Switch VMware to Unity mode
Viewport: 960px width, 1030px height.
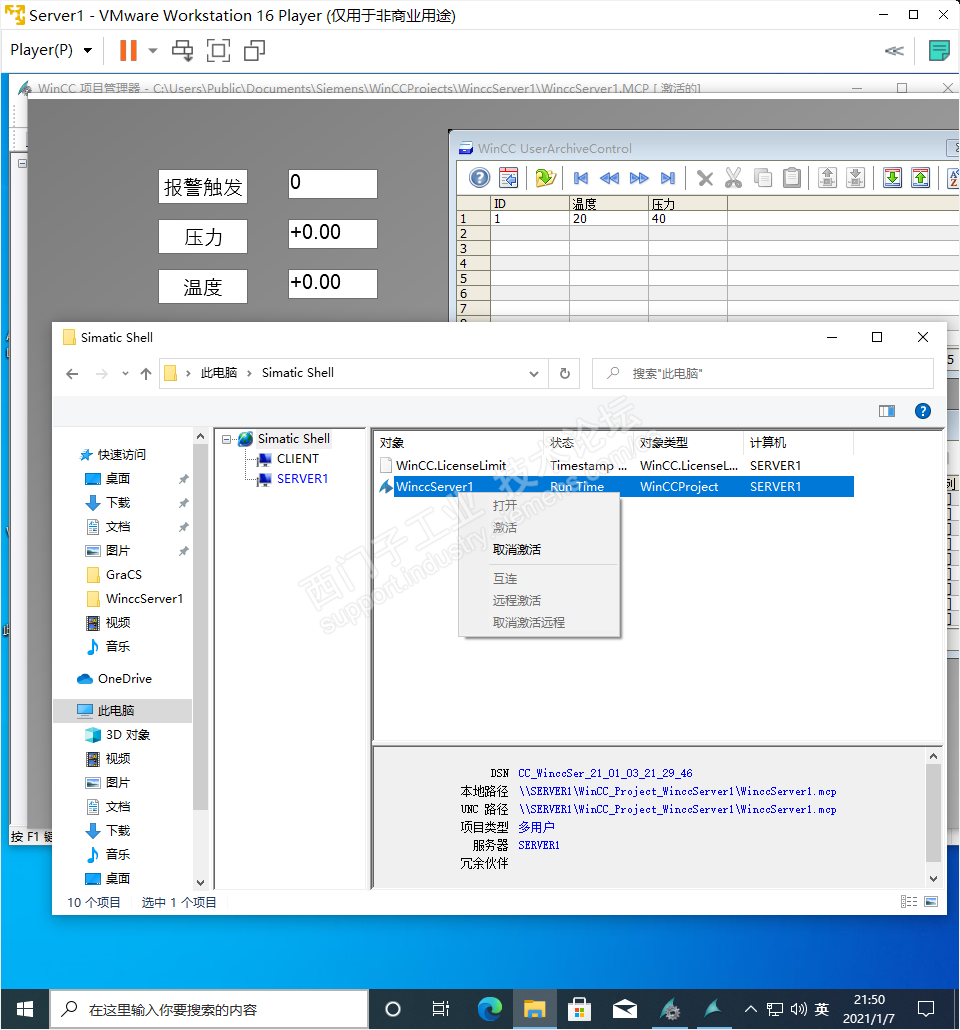(254, 51)
